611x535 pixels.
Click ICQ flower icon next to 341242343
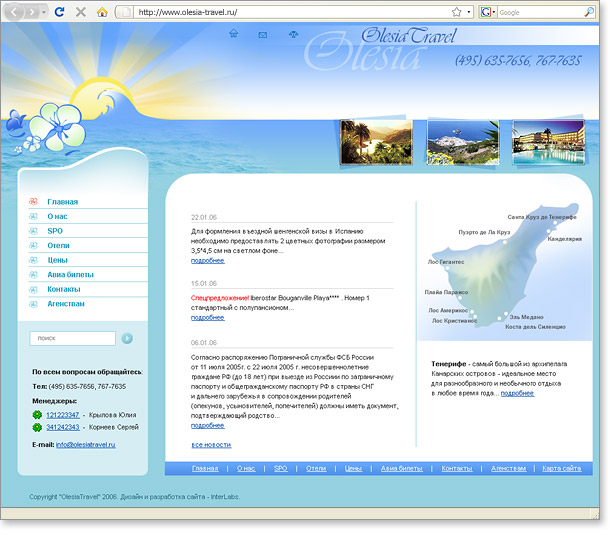pyautogui.click(x=37, y=427)
